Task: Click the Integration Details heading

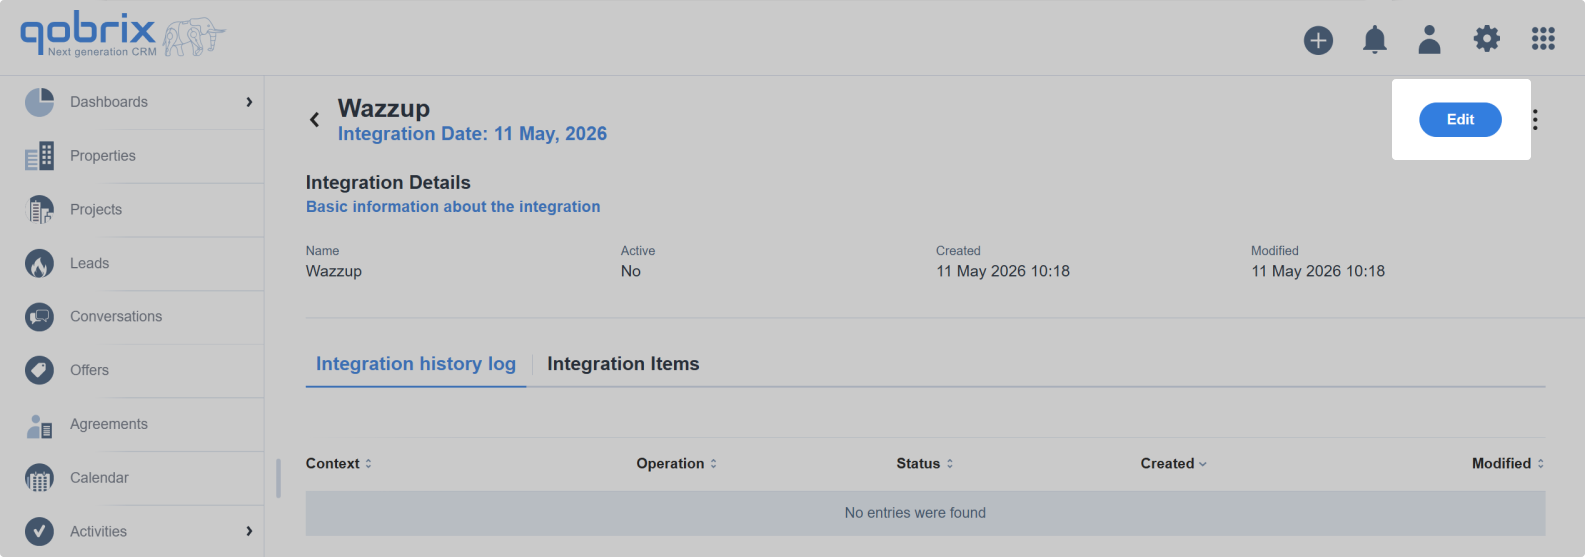Action: 388,183
